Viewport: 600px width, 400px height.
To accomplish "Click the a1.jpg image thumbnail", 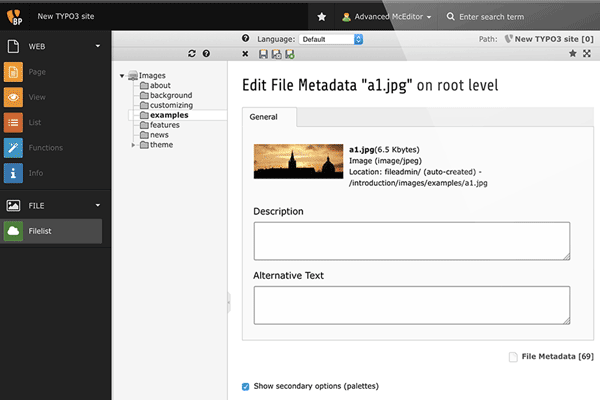I will (296, 163).
